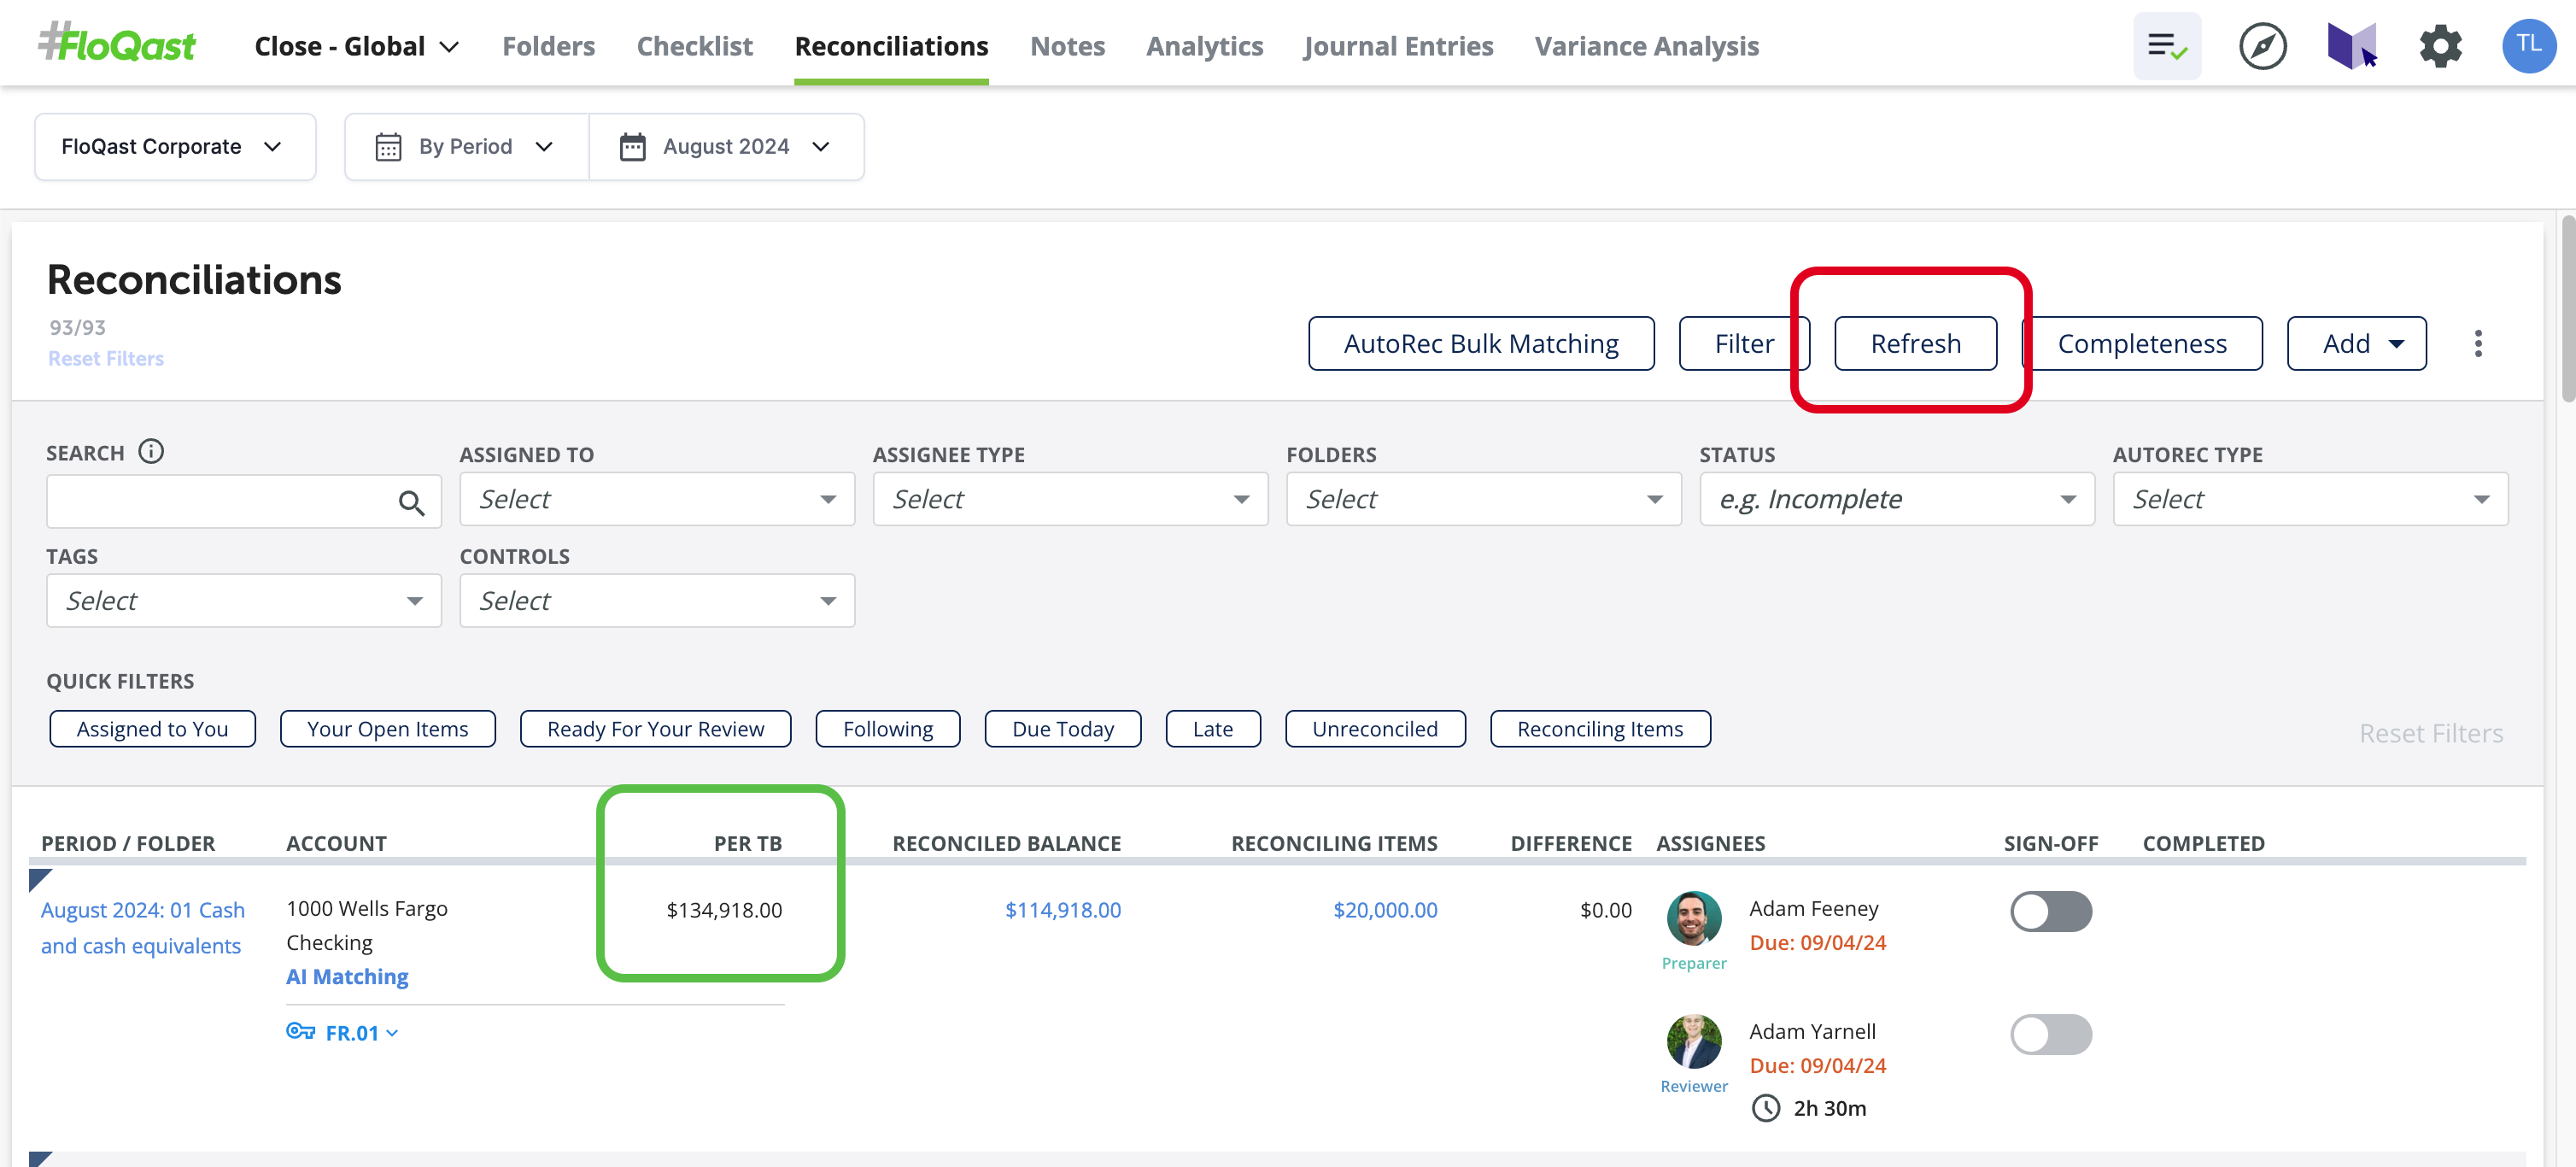This screenshot has width=2576, height=1167.
Task: Click the clock icon next to 2h 30m
Action: coord(1766,1108)
